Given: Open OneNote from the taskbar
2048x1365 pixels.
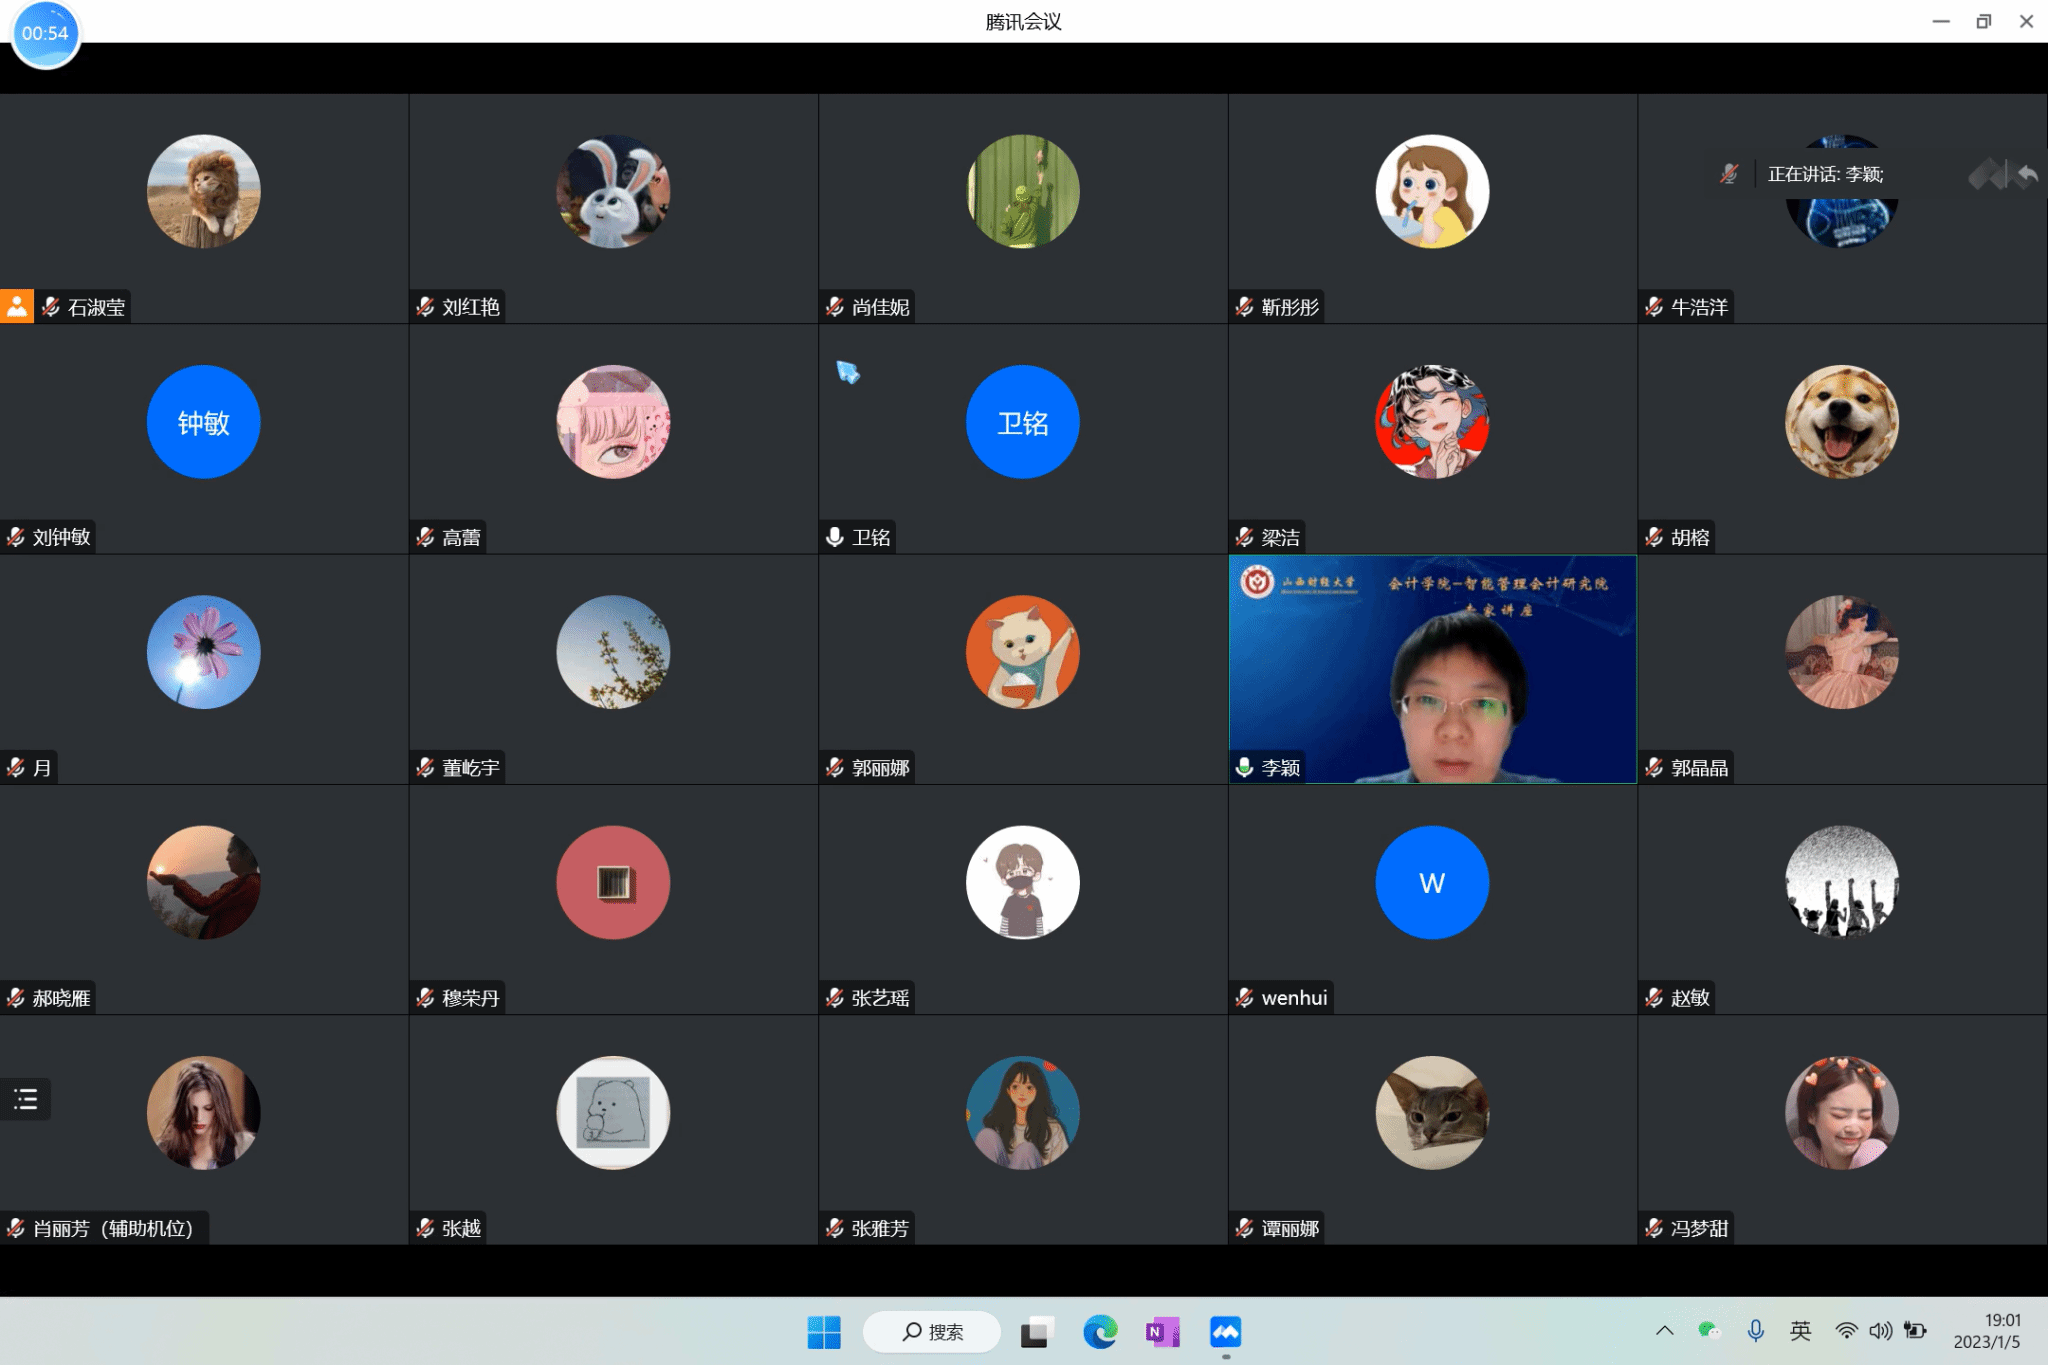Looking at the screenshot, I should [x=1161, y=1332].
